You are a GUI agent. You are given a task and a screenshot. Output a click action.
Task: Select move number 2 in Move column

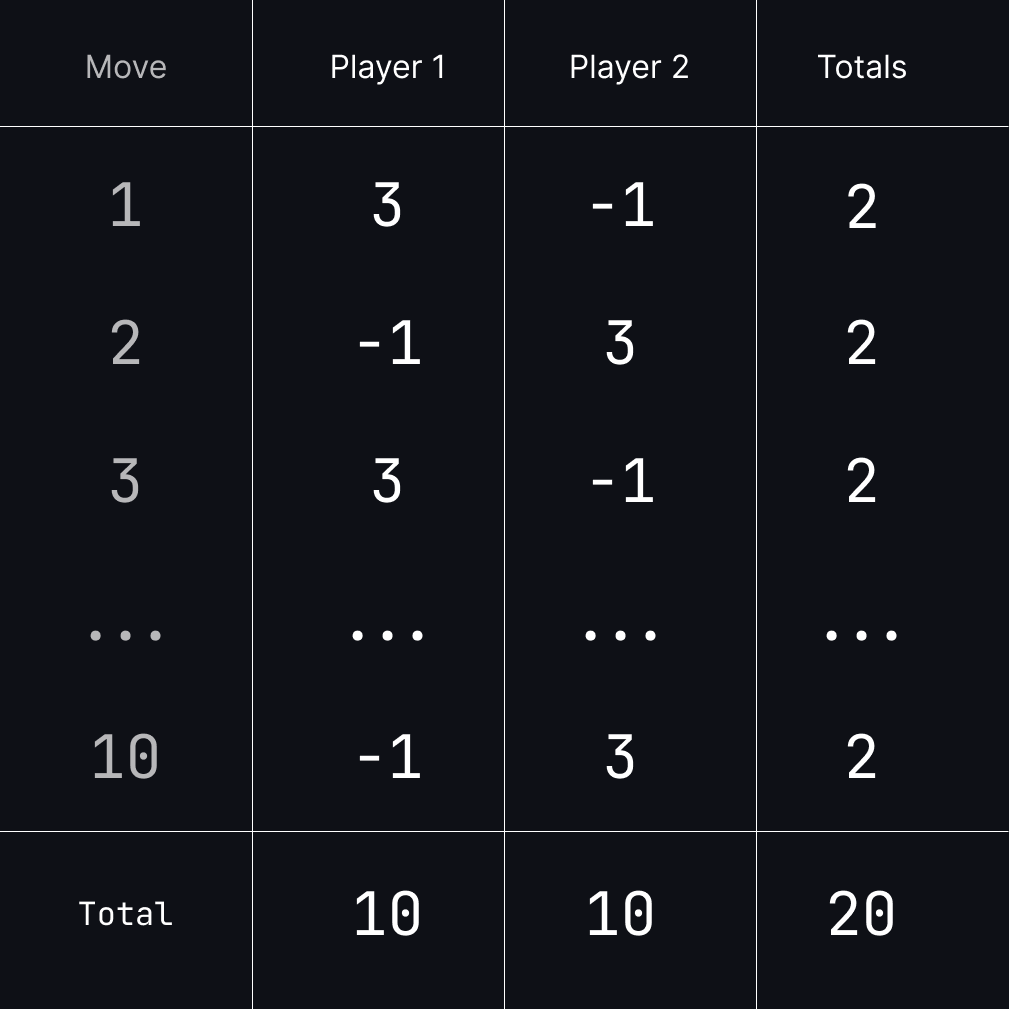pyautogui.click(x=126, y=344)
